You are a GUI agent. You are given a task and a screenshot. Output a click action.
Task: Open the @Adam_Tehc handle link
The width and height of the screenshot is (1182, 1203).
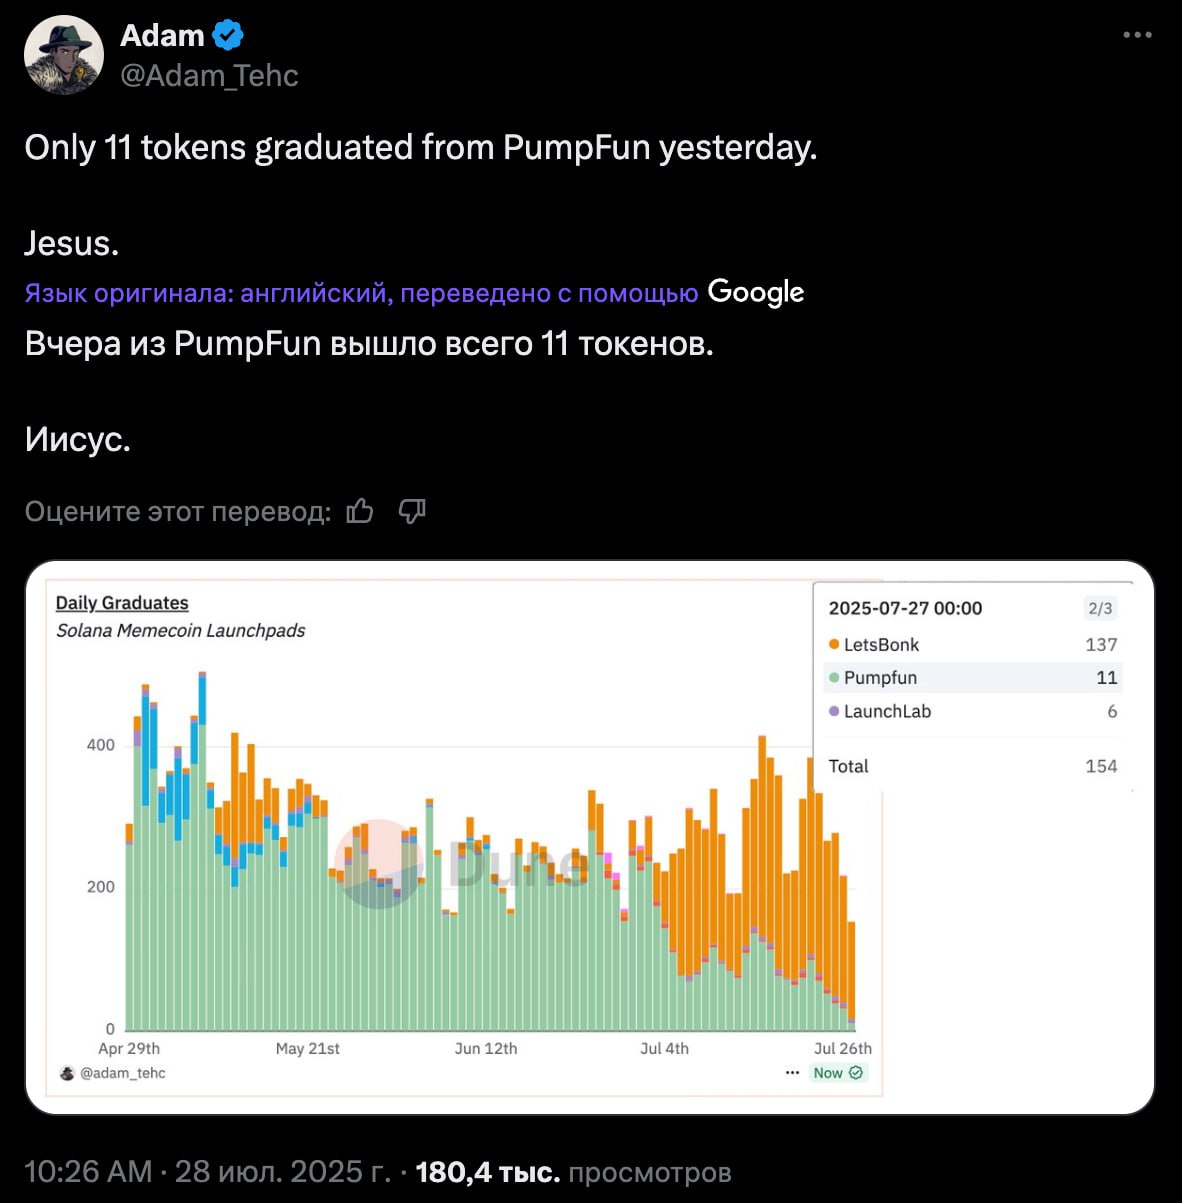(x=209, y=76)
